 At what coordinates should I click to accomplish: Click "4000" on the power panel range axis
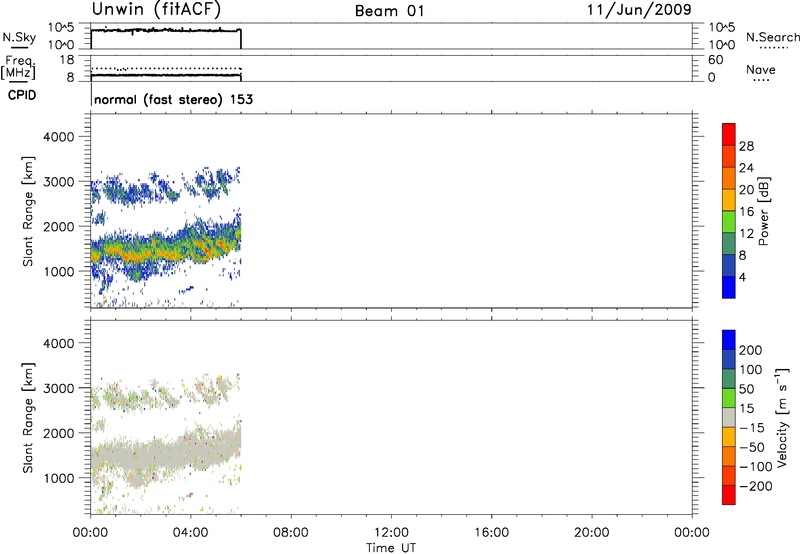58,137
